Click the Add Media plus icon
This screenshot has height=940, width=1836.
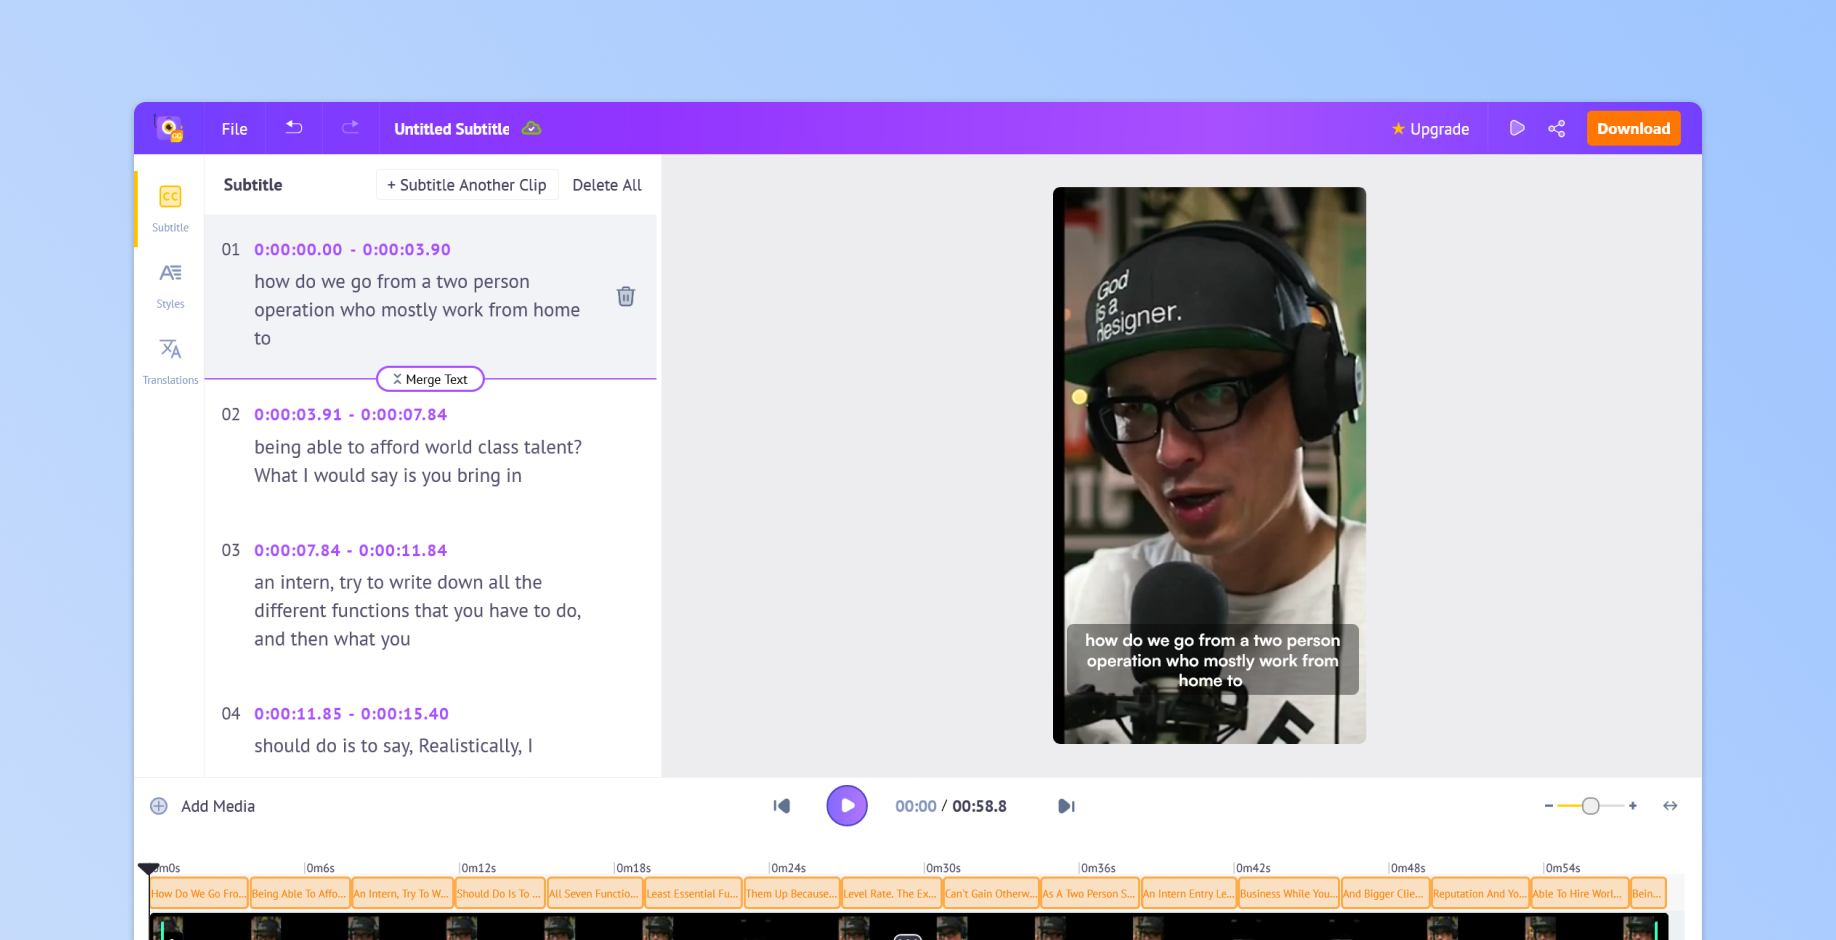[158, 806]
